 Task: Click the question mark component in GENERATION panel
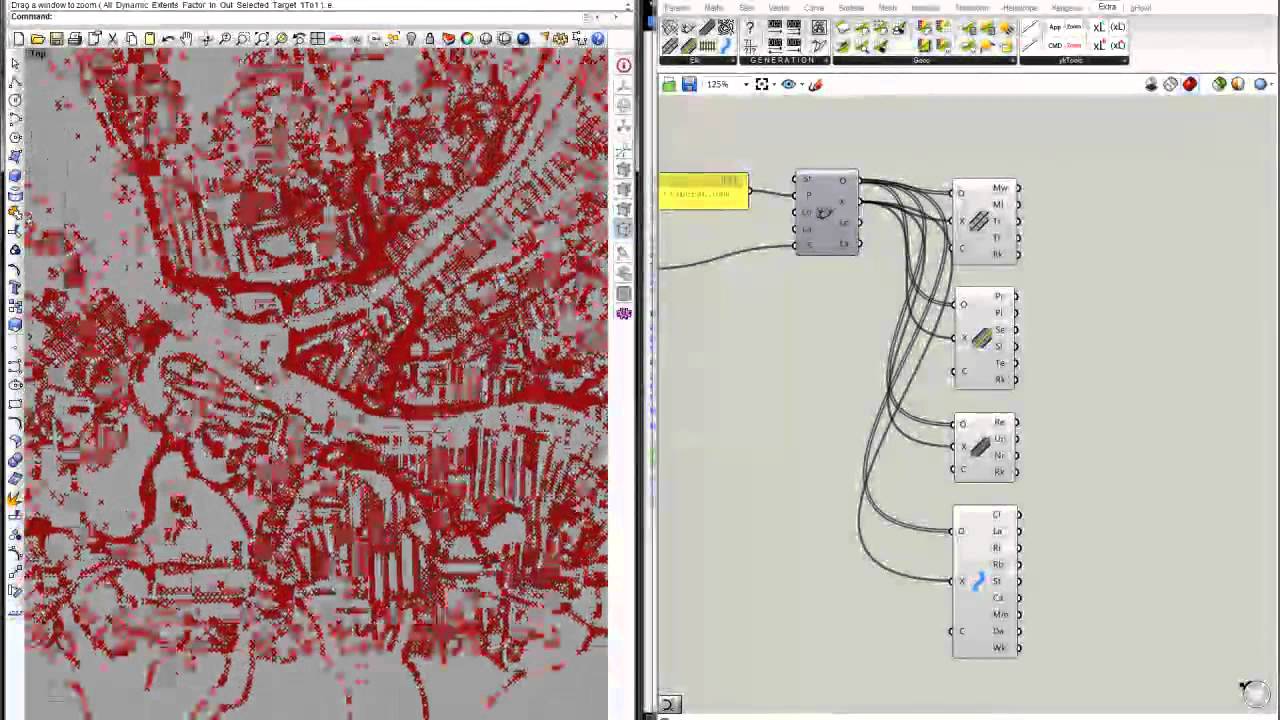pos(750,28)
